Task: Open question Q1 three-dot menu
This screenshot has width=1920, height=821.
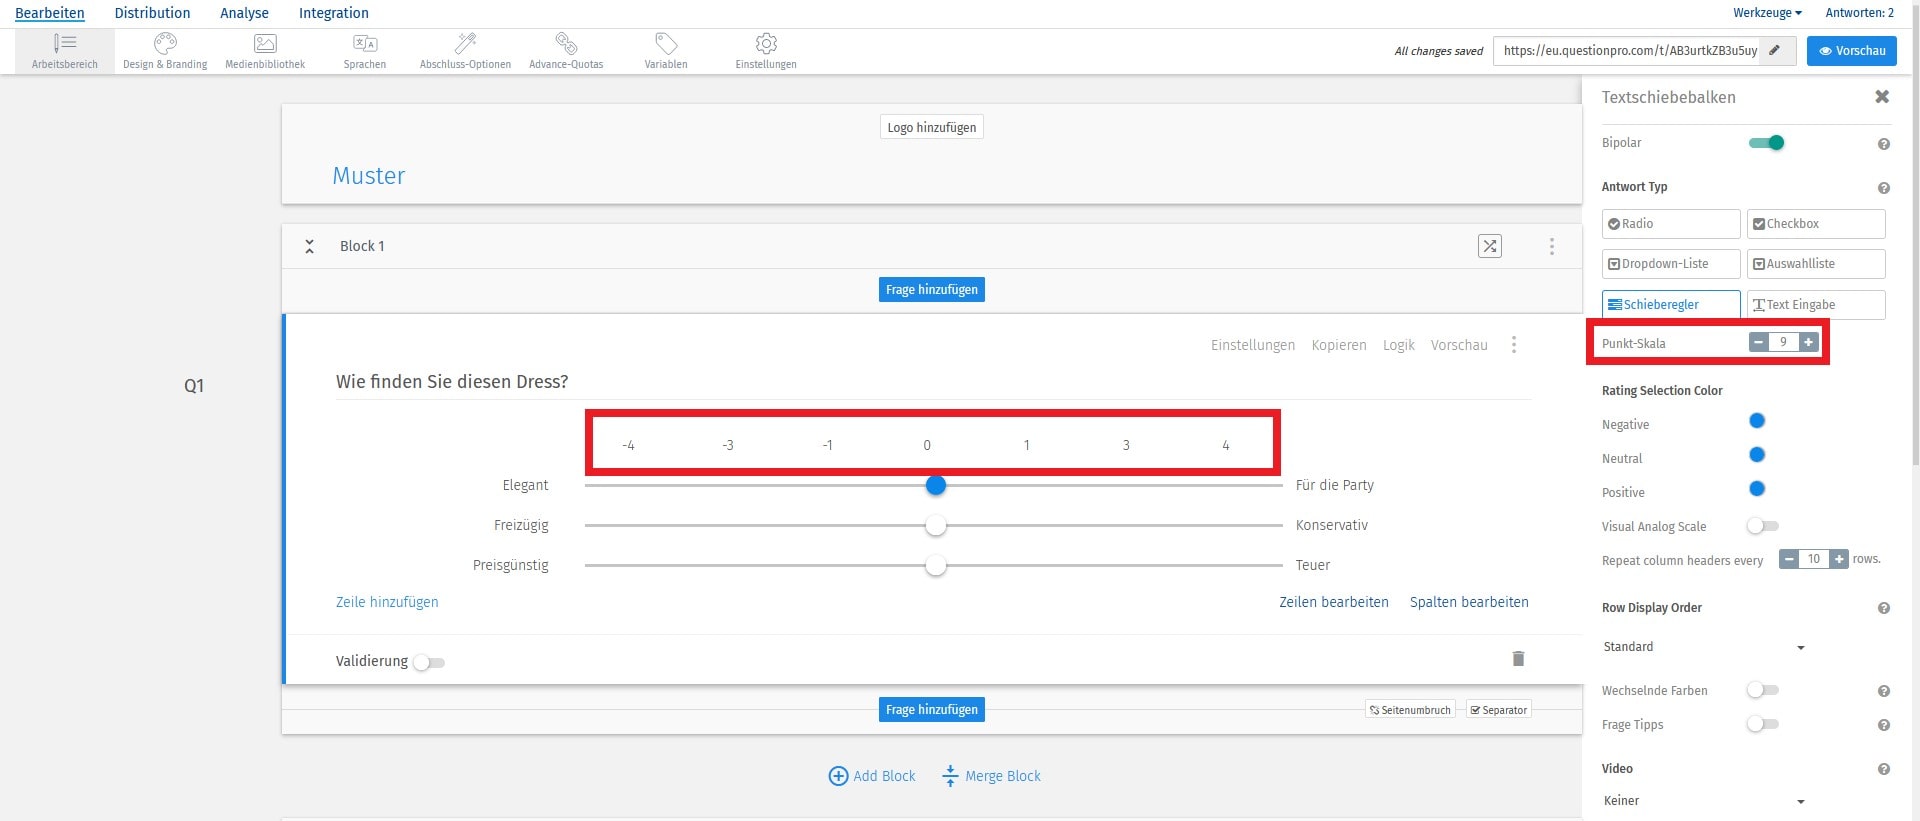Action: [x=1514, y=345]
